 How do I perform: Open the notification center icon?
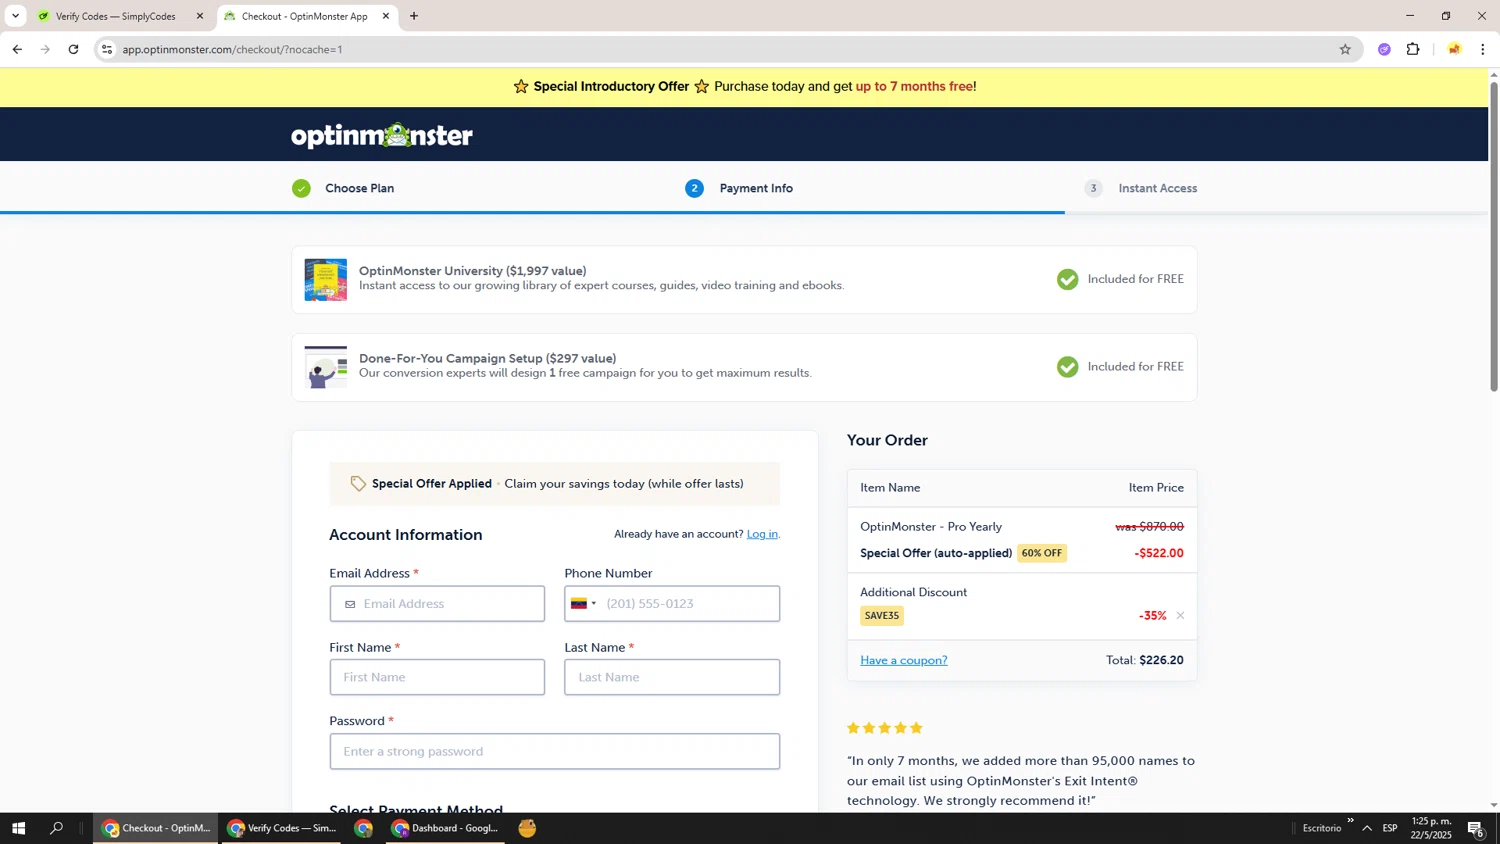(x=1475, y=828)
